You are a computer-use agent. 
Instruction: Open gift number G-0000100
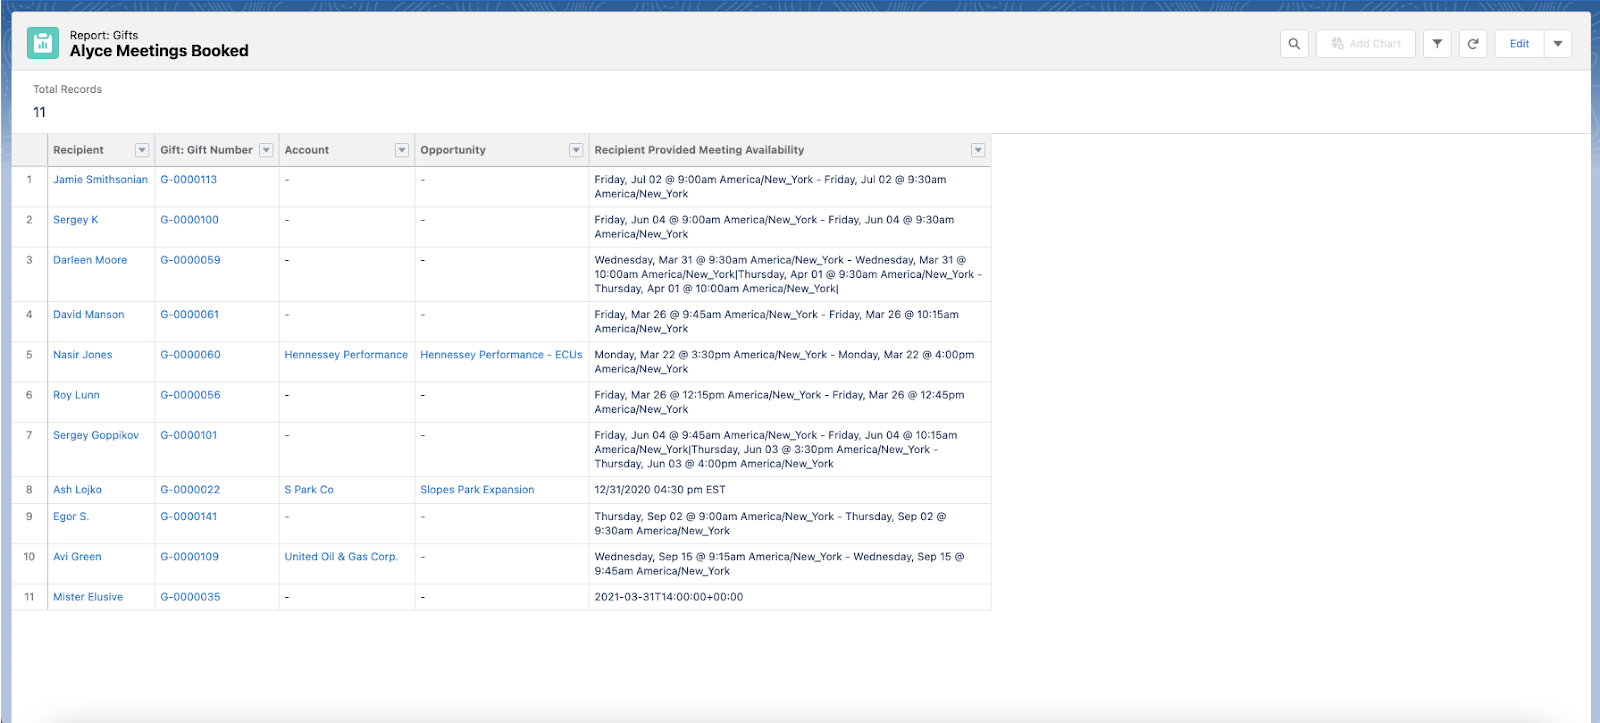coord(190,220)
